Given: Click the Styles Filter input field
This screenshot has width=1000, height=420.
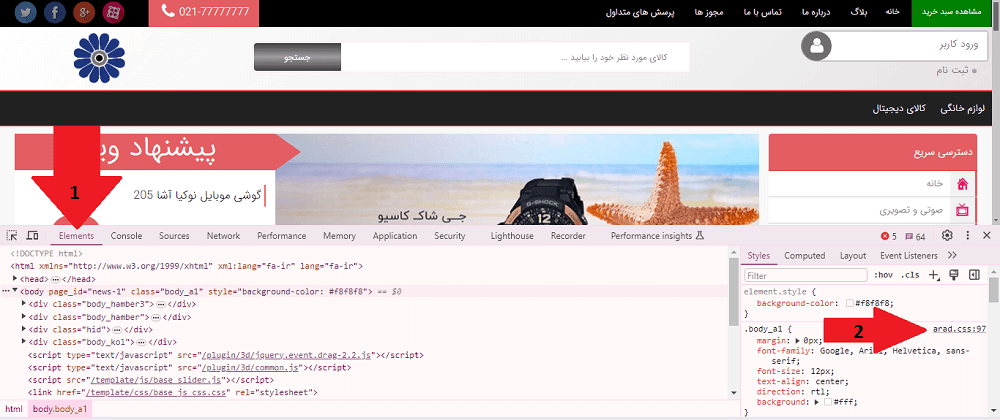Looking at the screenshot, I should [x=806, y=275].
